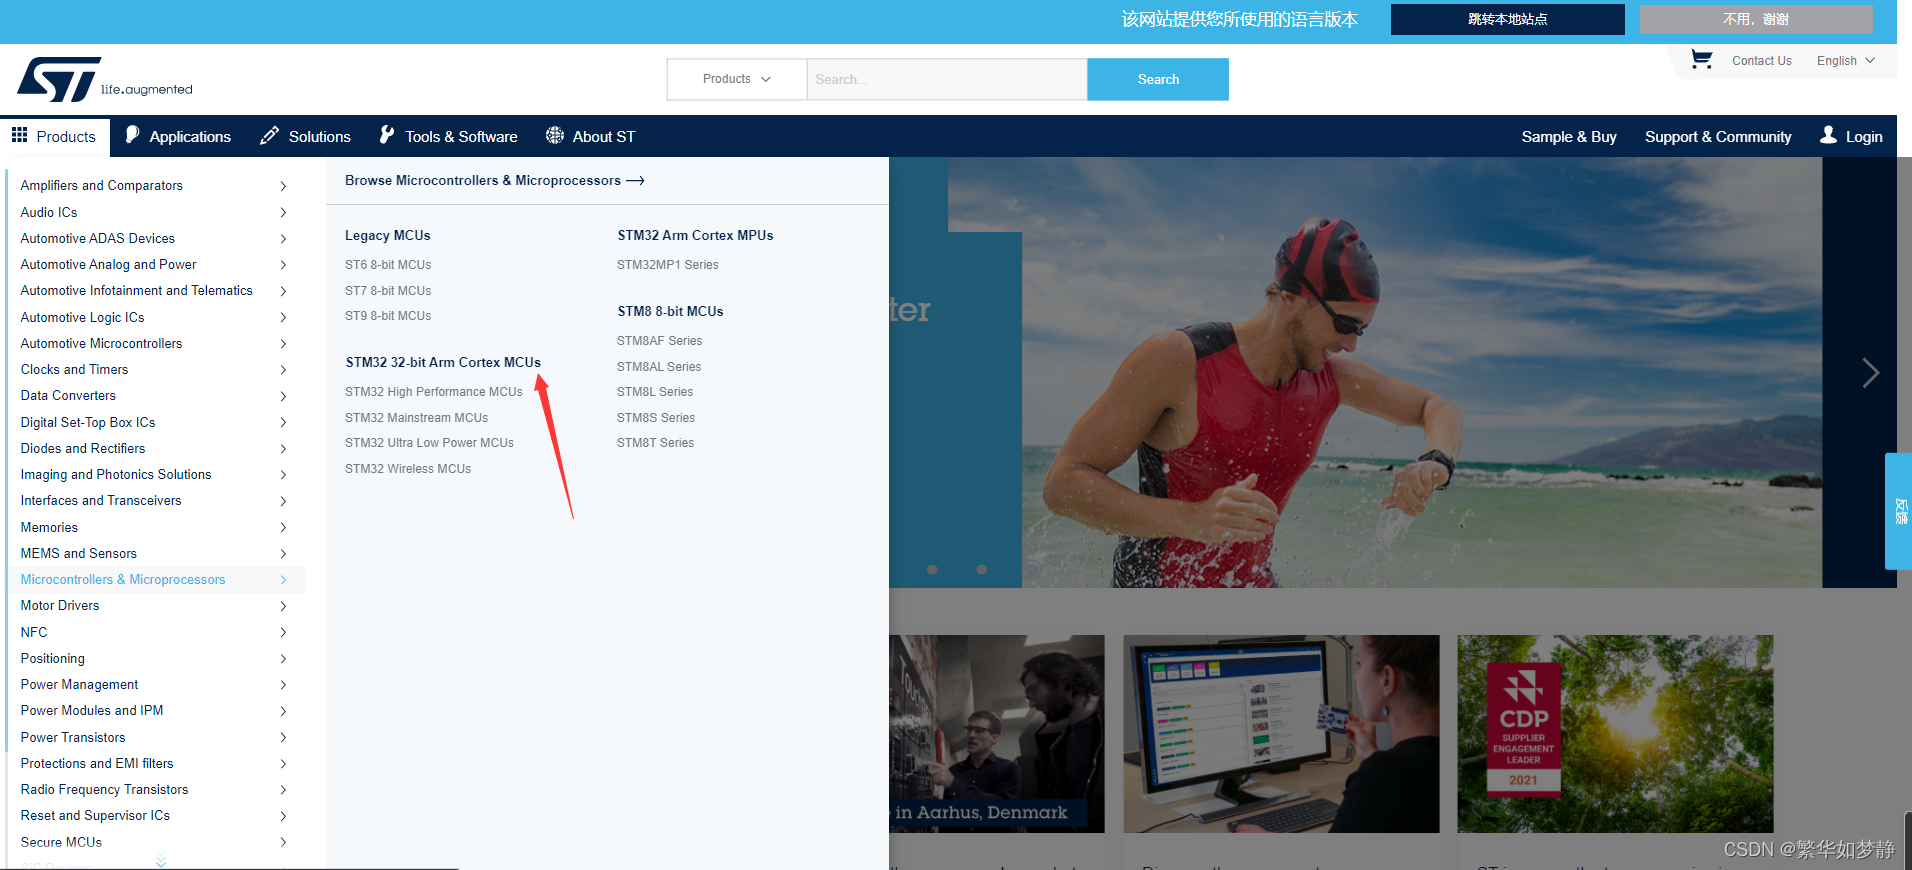Screen dimensions: 1912x870
Task: Expand Clocks and Timers chevron
Action: point(283,370)
